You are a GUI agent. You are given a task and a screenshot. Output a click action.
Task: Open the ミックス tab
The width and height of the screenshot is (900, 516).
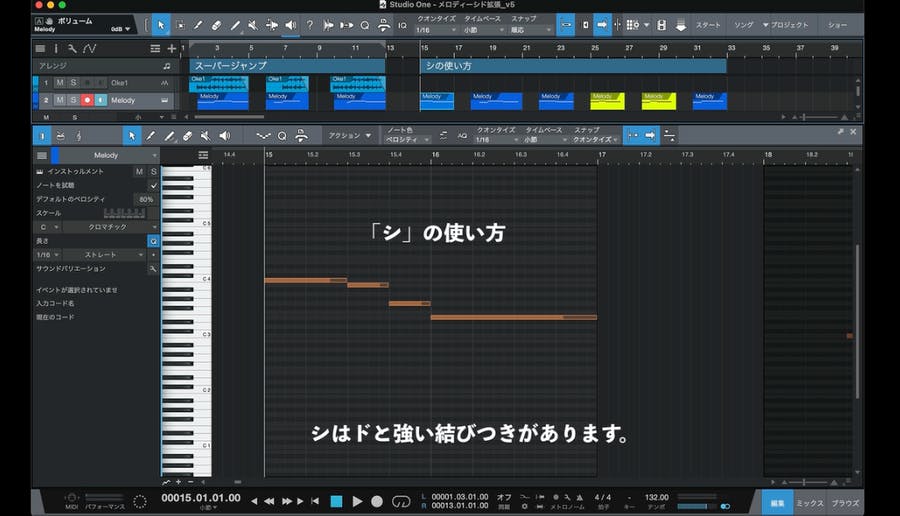(809, 503)
